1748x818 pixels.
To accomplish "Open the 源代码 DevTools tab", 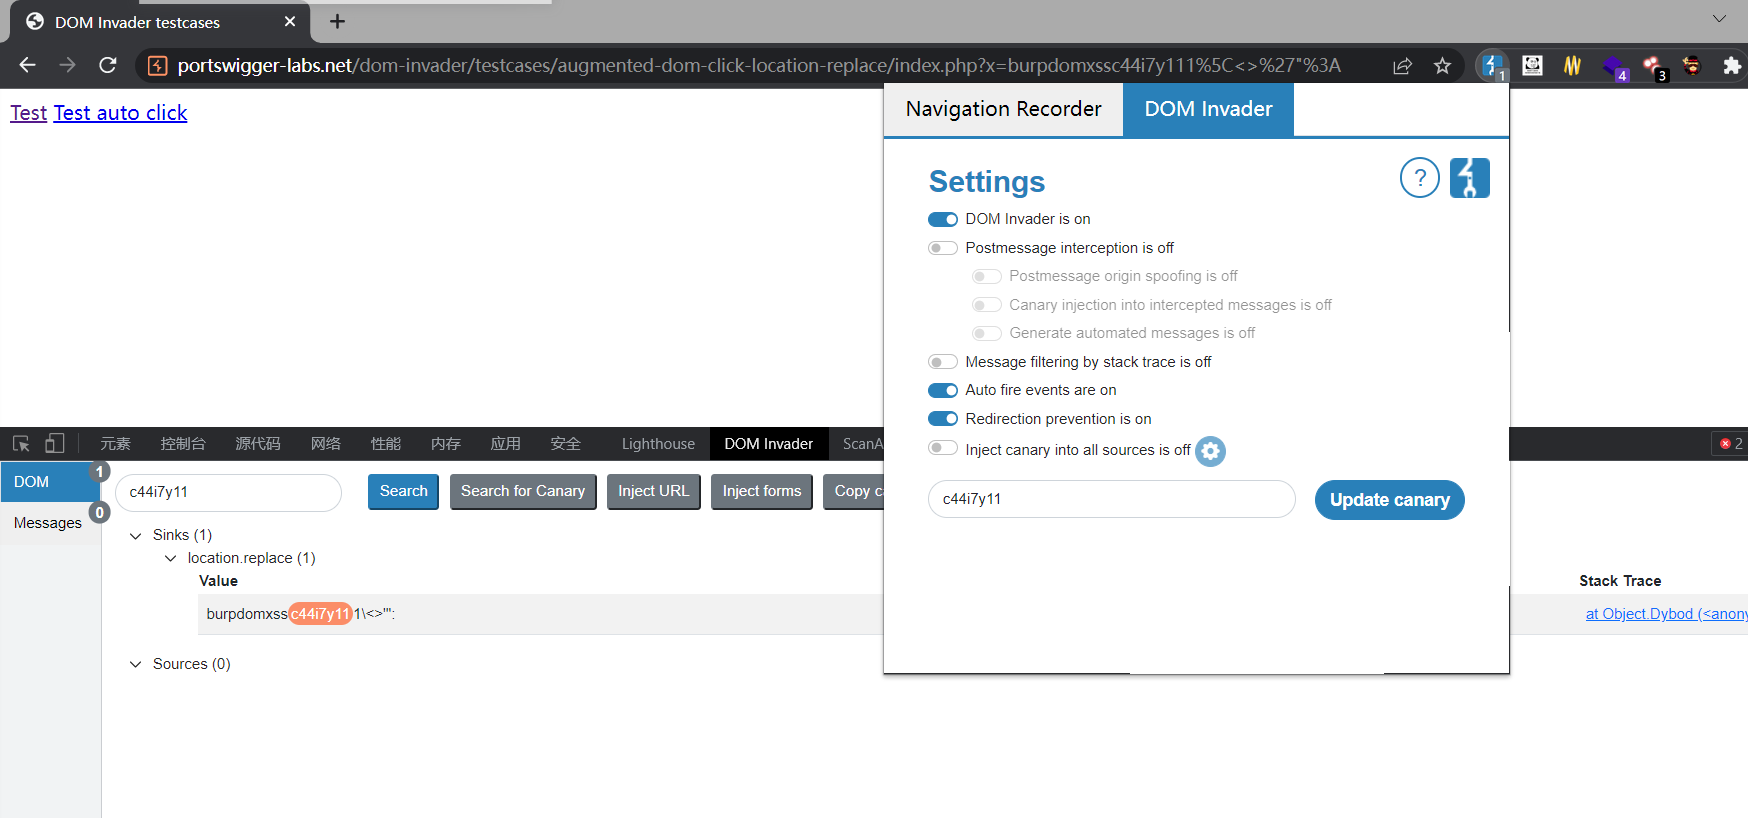I will 258,444.
